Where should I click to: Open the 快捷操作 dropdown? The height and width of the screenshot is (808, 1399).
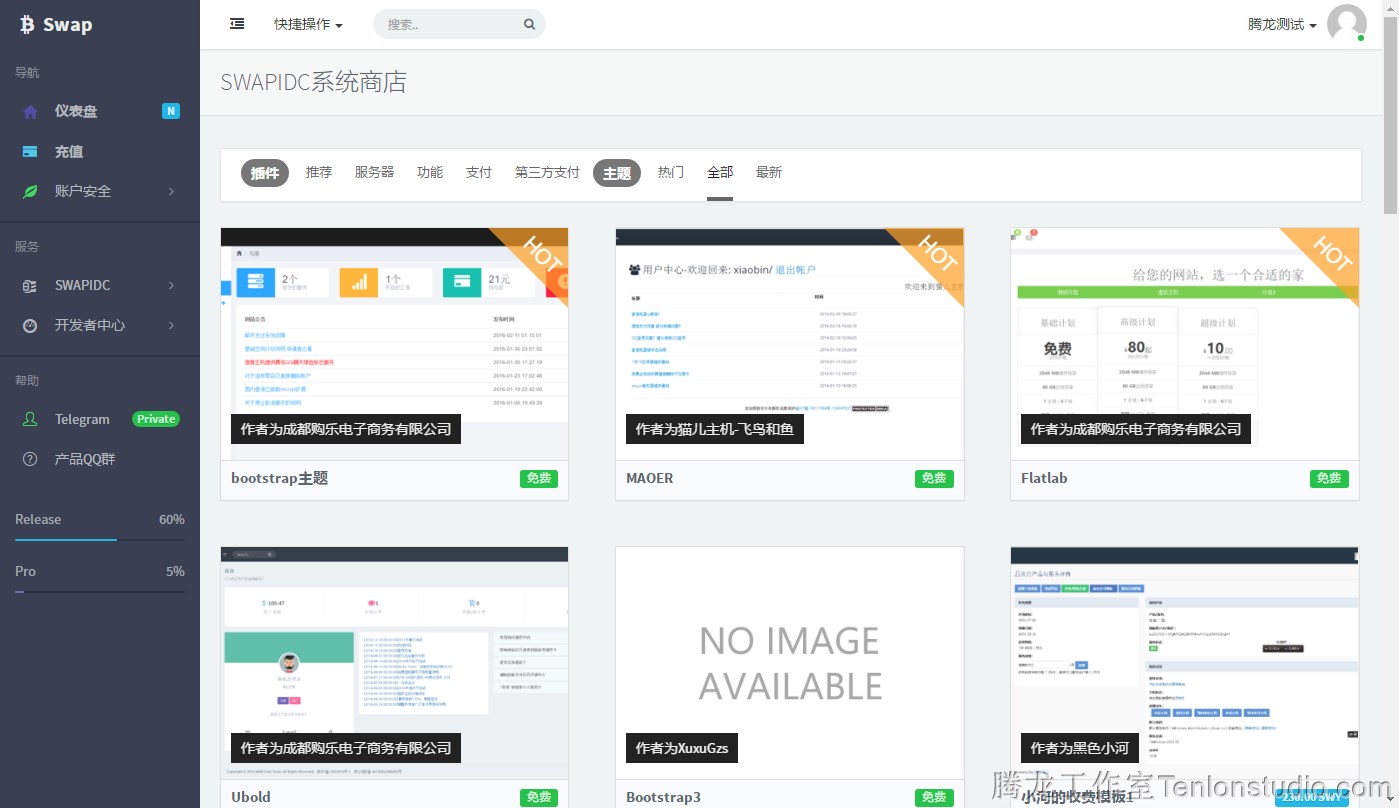[308, 24]
